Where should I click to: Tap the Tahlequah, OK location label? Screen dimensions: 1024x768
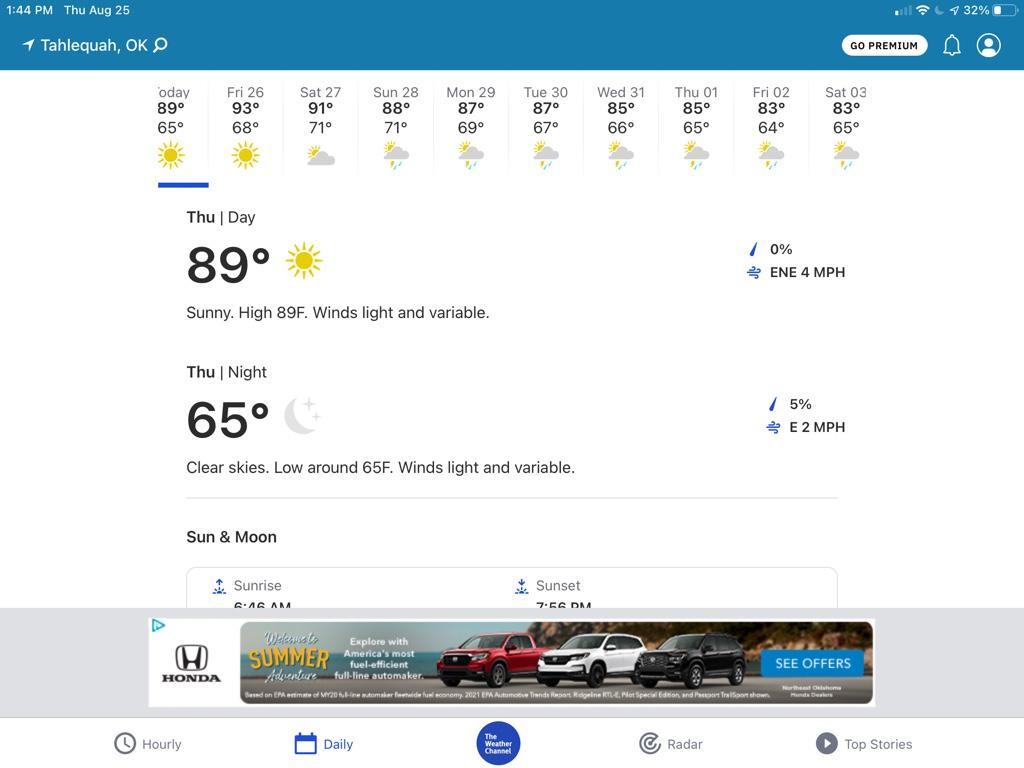[94, 45]
